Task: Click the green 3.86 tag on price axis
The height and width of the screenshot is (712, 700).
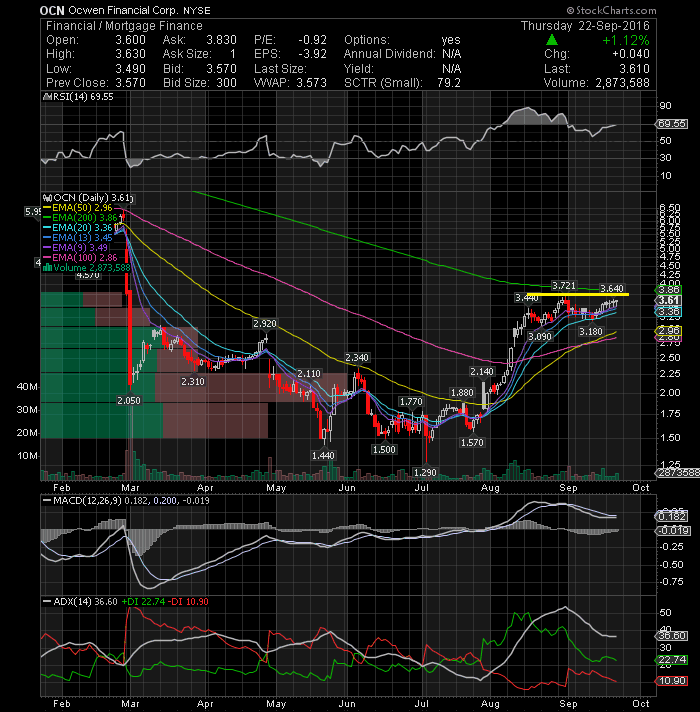Action: click(669, 290)
